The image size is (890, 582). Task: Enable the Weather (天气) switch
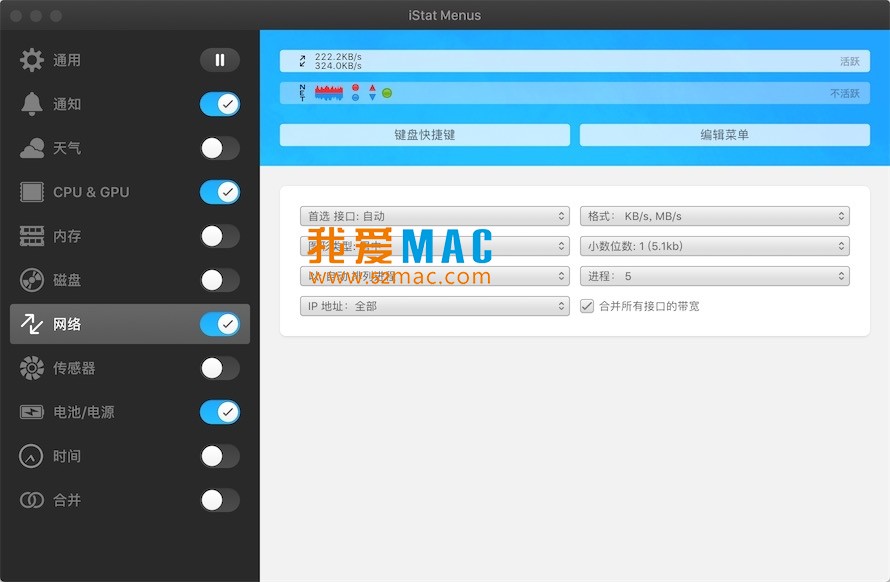coord(220,148)
